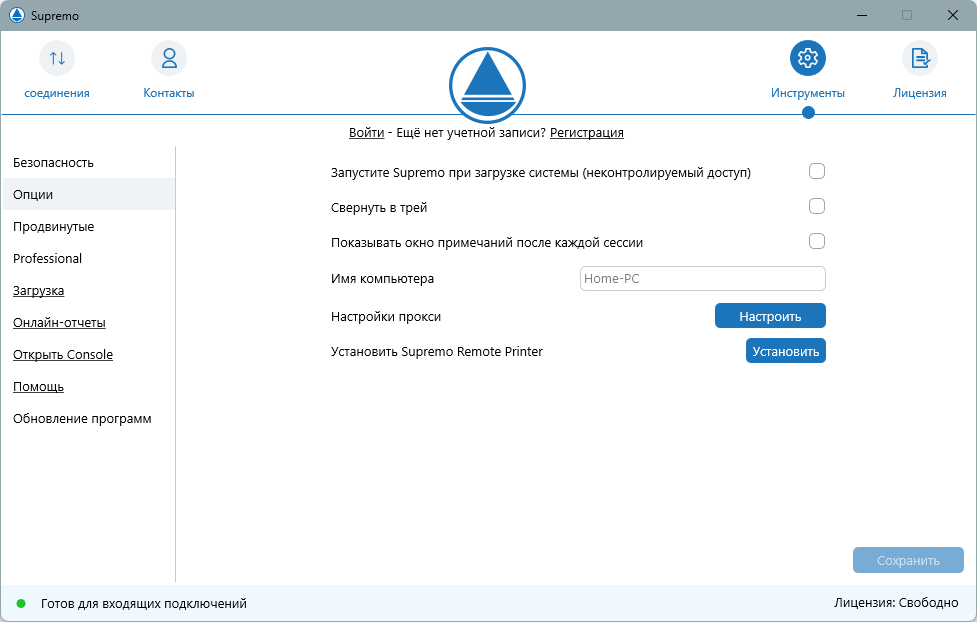This screenshot has height=622, width=977.
Task: Open the Professional settings section
Action: pos(88,259)
